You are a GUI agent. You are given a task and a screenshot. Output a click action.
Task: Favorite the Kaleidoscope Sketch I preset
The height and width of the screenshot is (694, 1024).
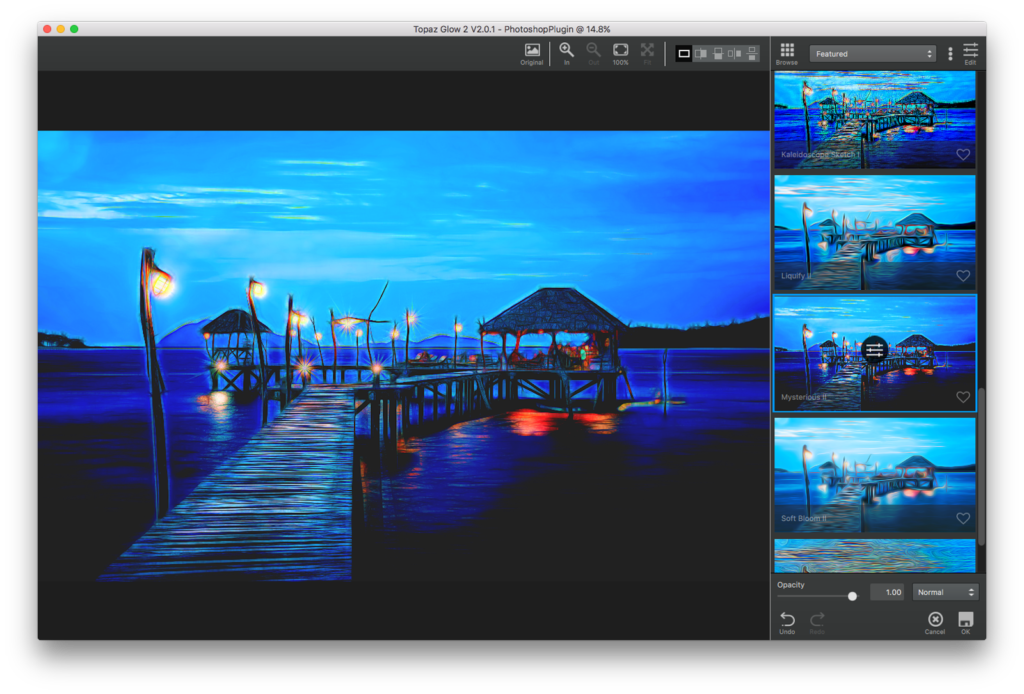point(963,155)
